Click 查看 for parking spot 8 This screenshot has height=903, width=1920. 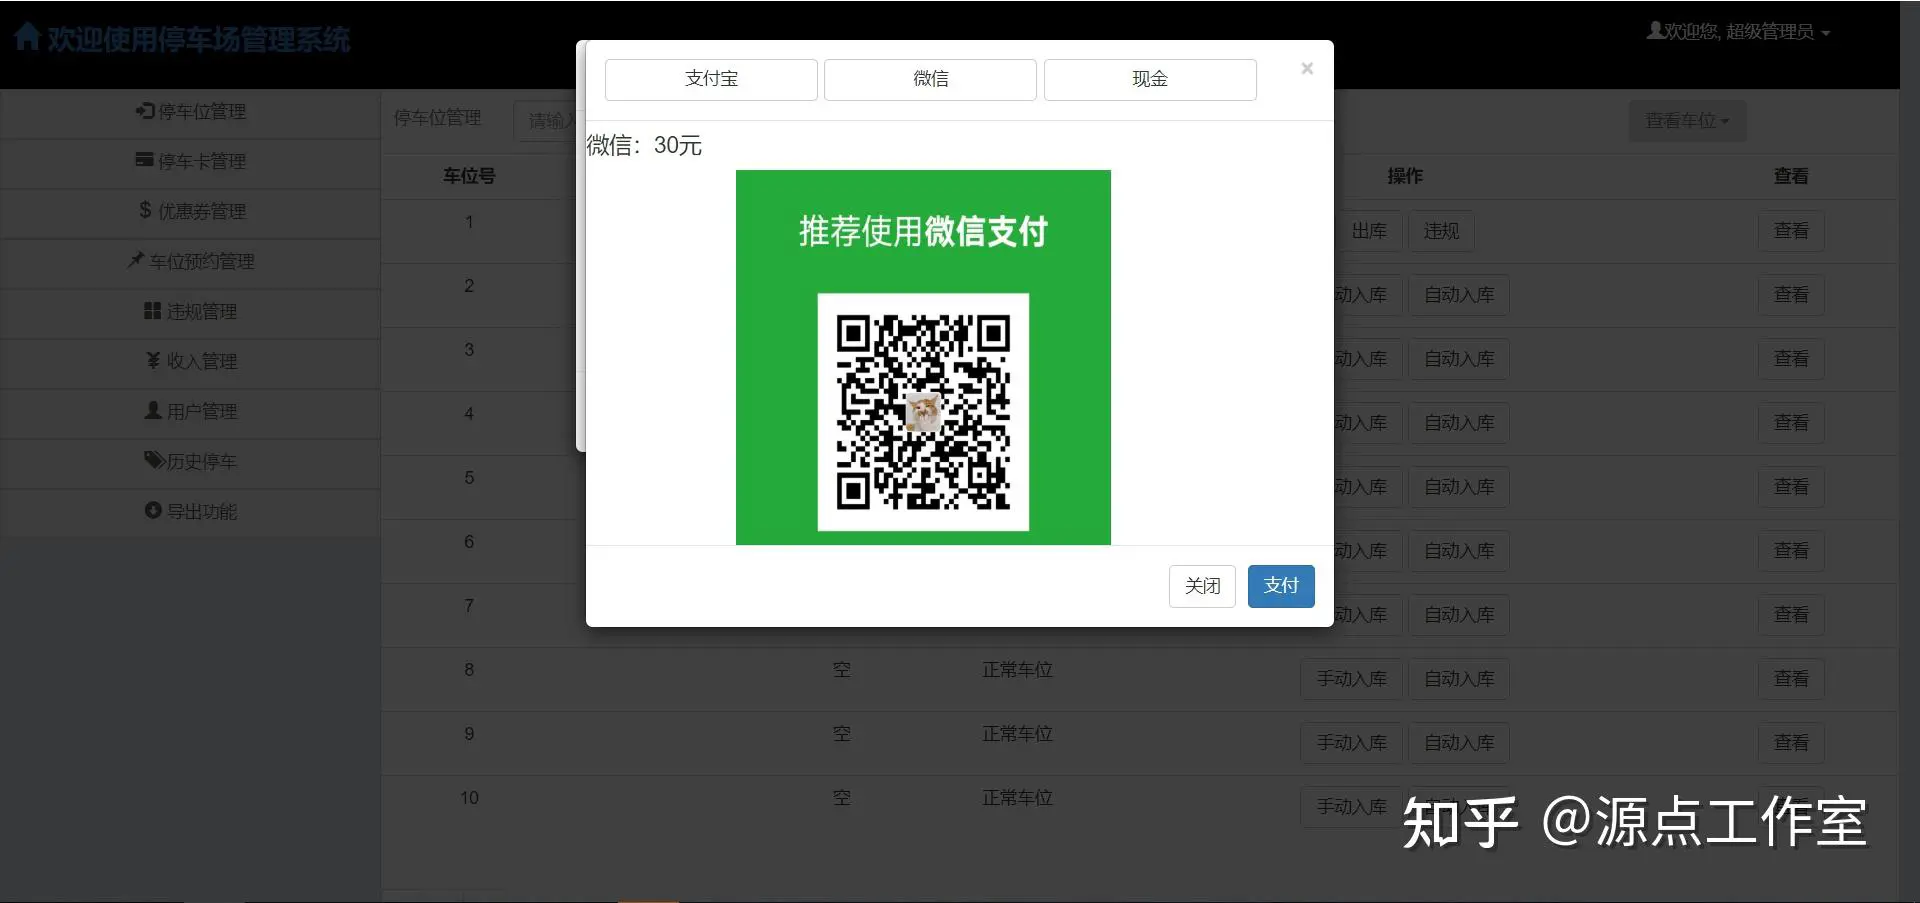(x=1791, y=679)
